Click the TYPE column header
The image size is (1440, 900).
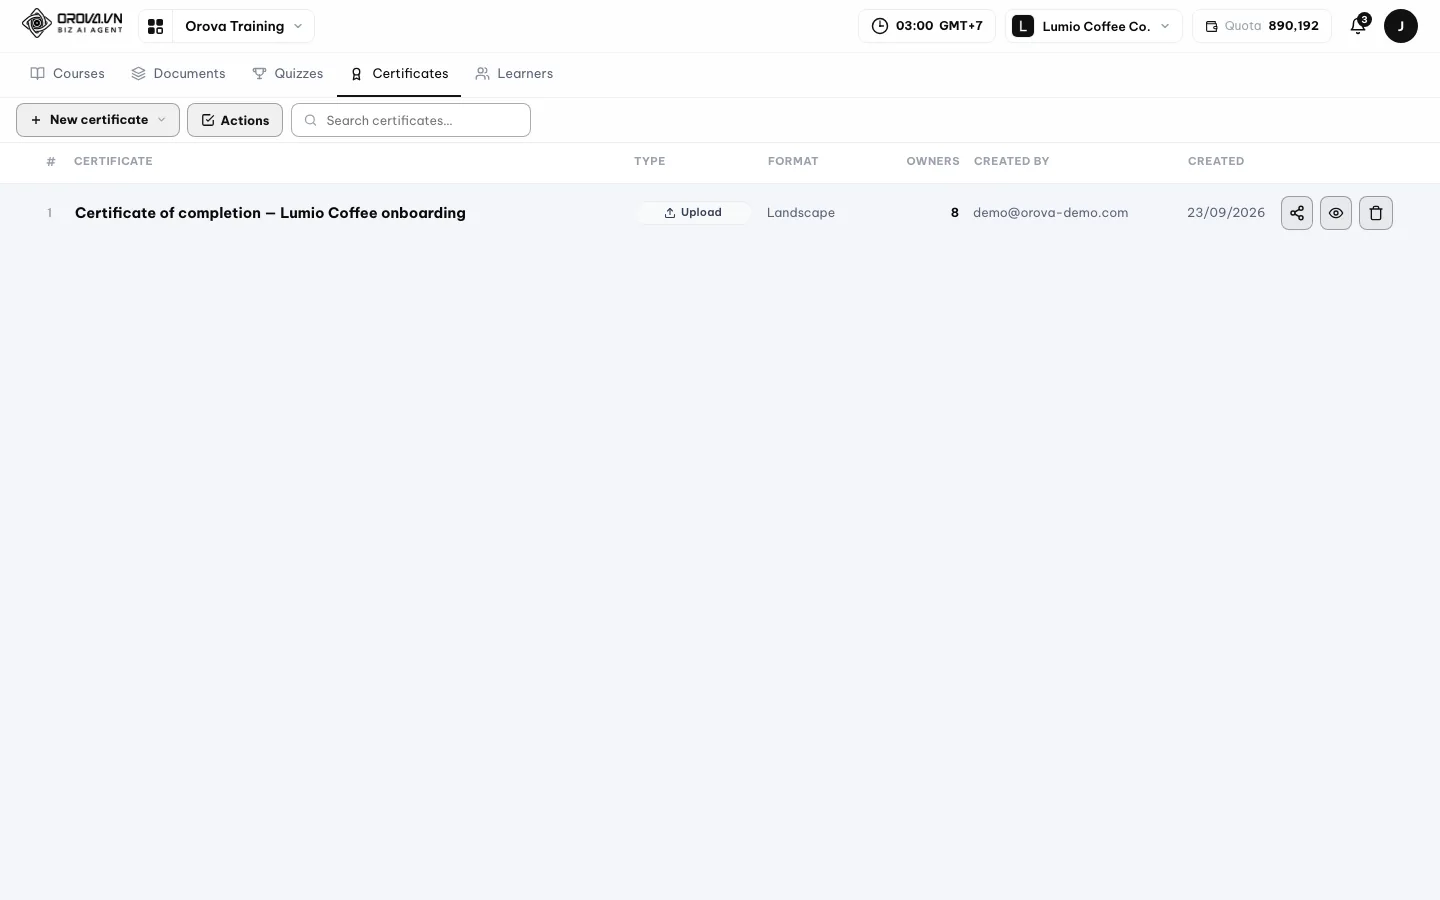[649, 161]
